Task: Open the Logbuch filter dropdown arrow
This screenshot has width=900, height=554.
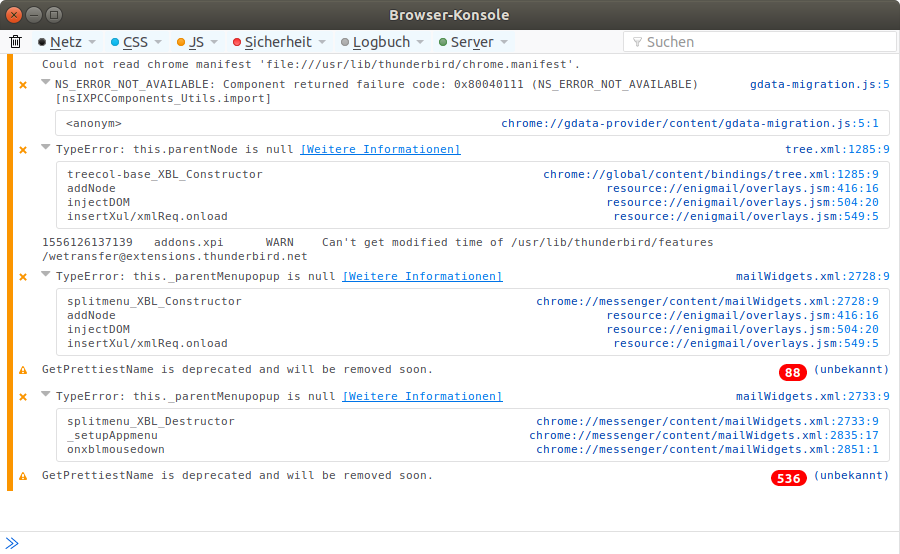Action: [x=421, y=42]
